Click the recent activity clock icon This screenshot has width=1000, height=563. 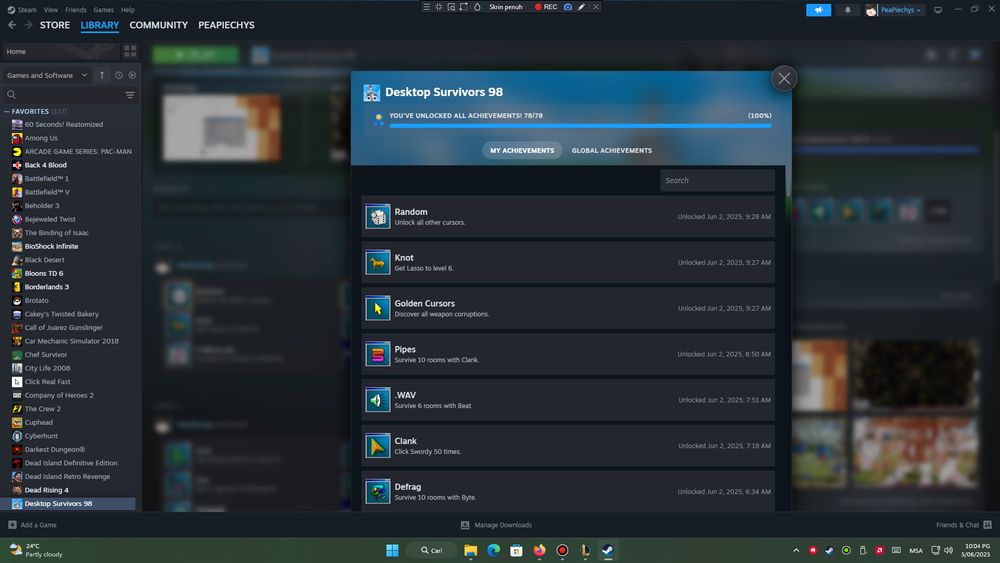coord(119,75)
